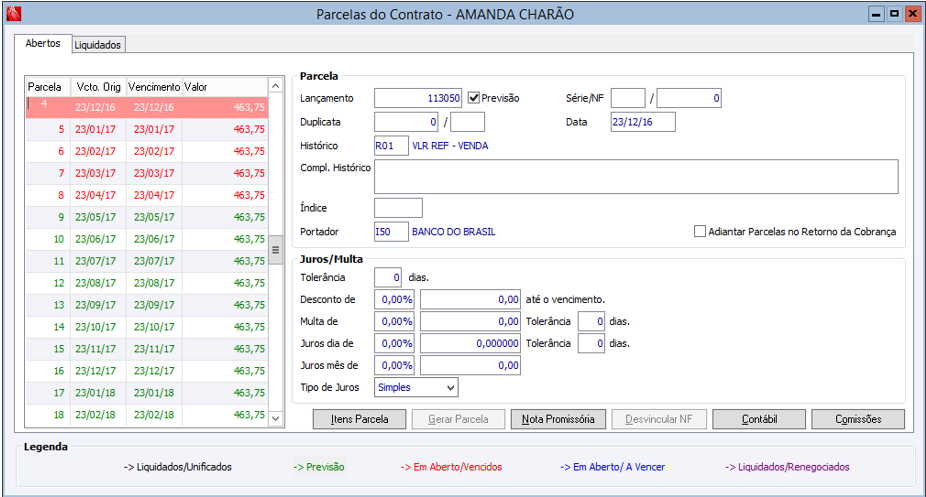Select the Abertos tab
The width and height of the screenshot is (926, 497).
tap(43, 43)
